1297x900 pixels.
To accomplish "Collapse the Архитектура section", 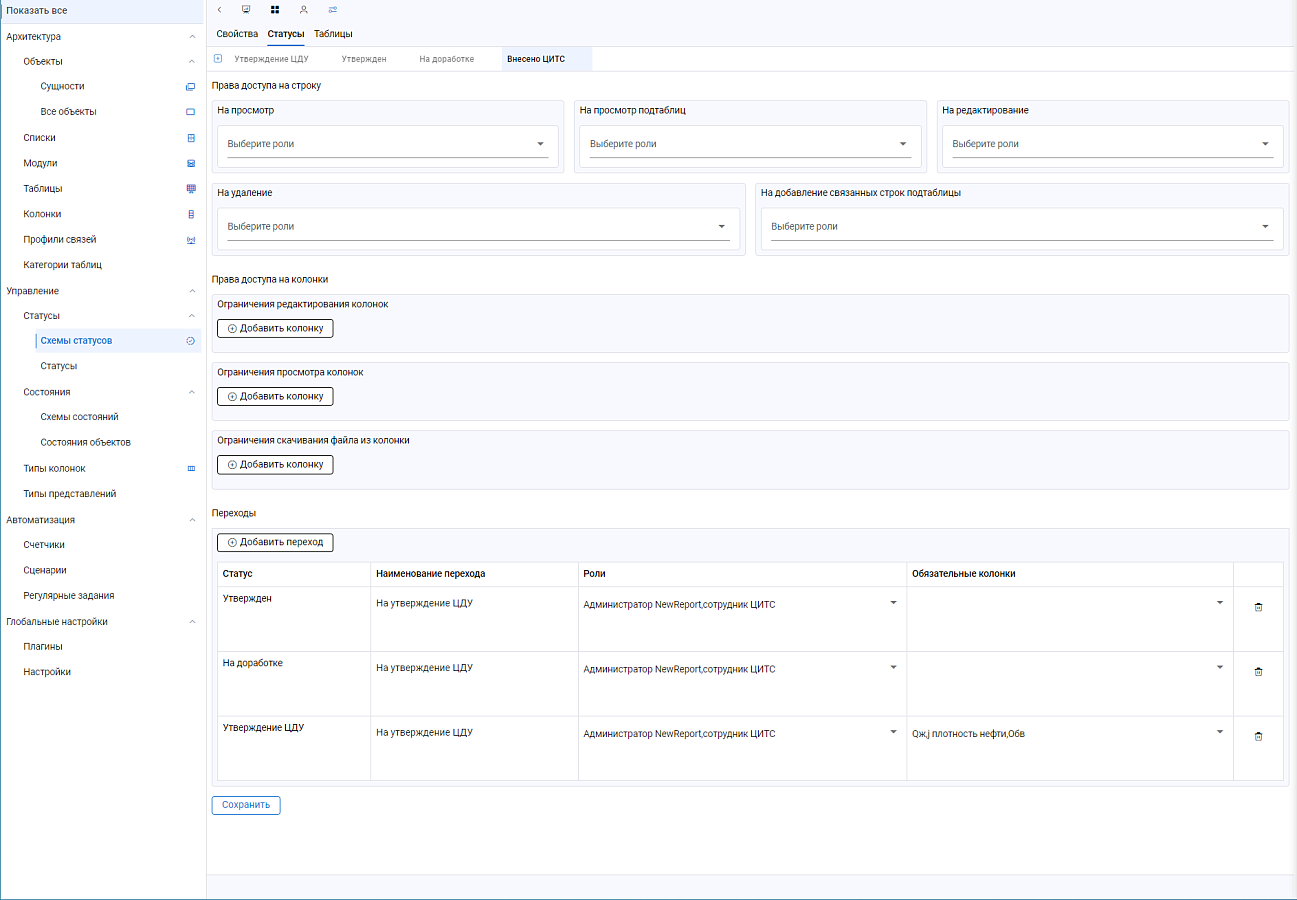I will click(x=192, y=37).
